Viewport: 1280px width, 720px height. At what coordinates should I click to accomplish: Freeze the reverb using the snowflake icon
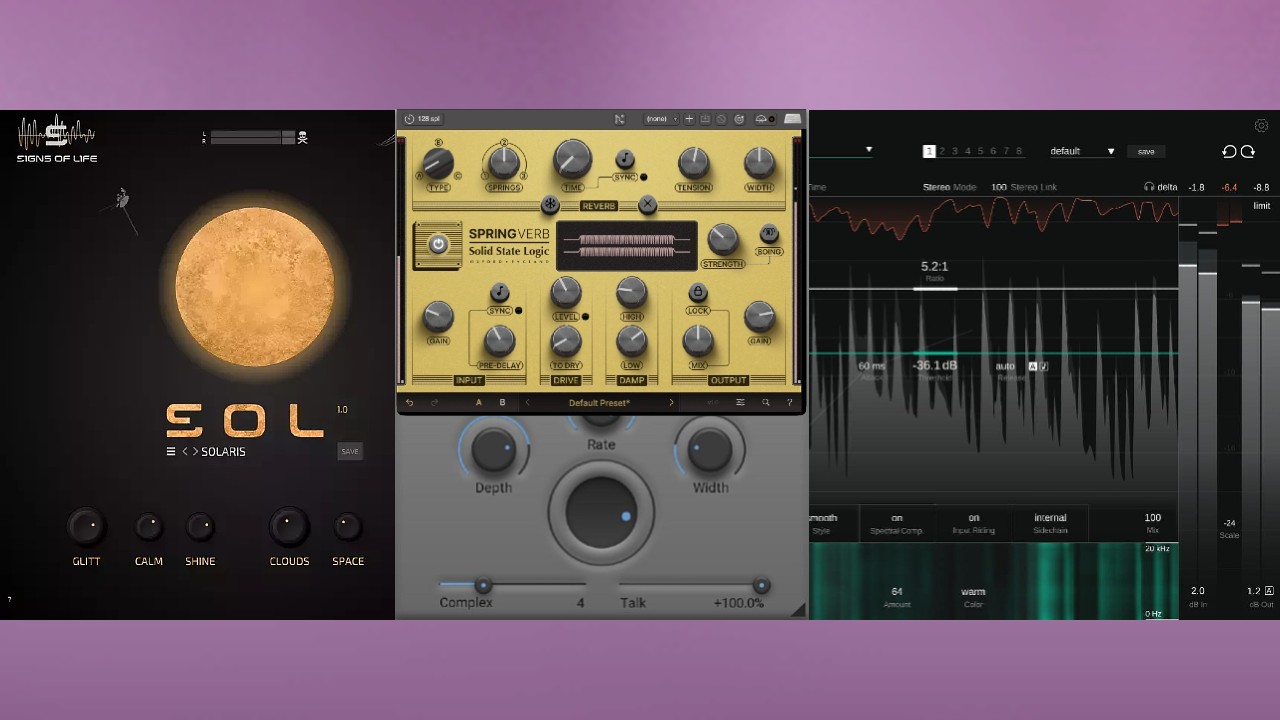pyautogui.click(x=548, y=205)
